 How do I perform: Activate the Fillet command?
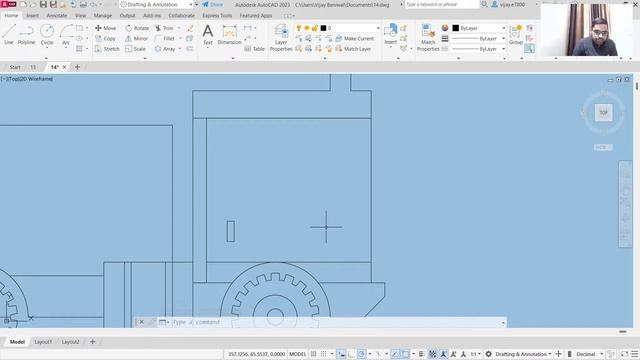165,38
